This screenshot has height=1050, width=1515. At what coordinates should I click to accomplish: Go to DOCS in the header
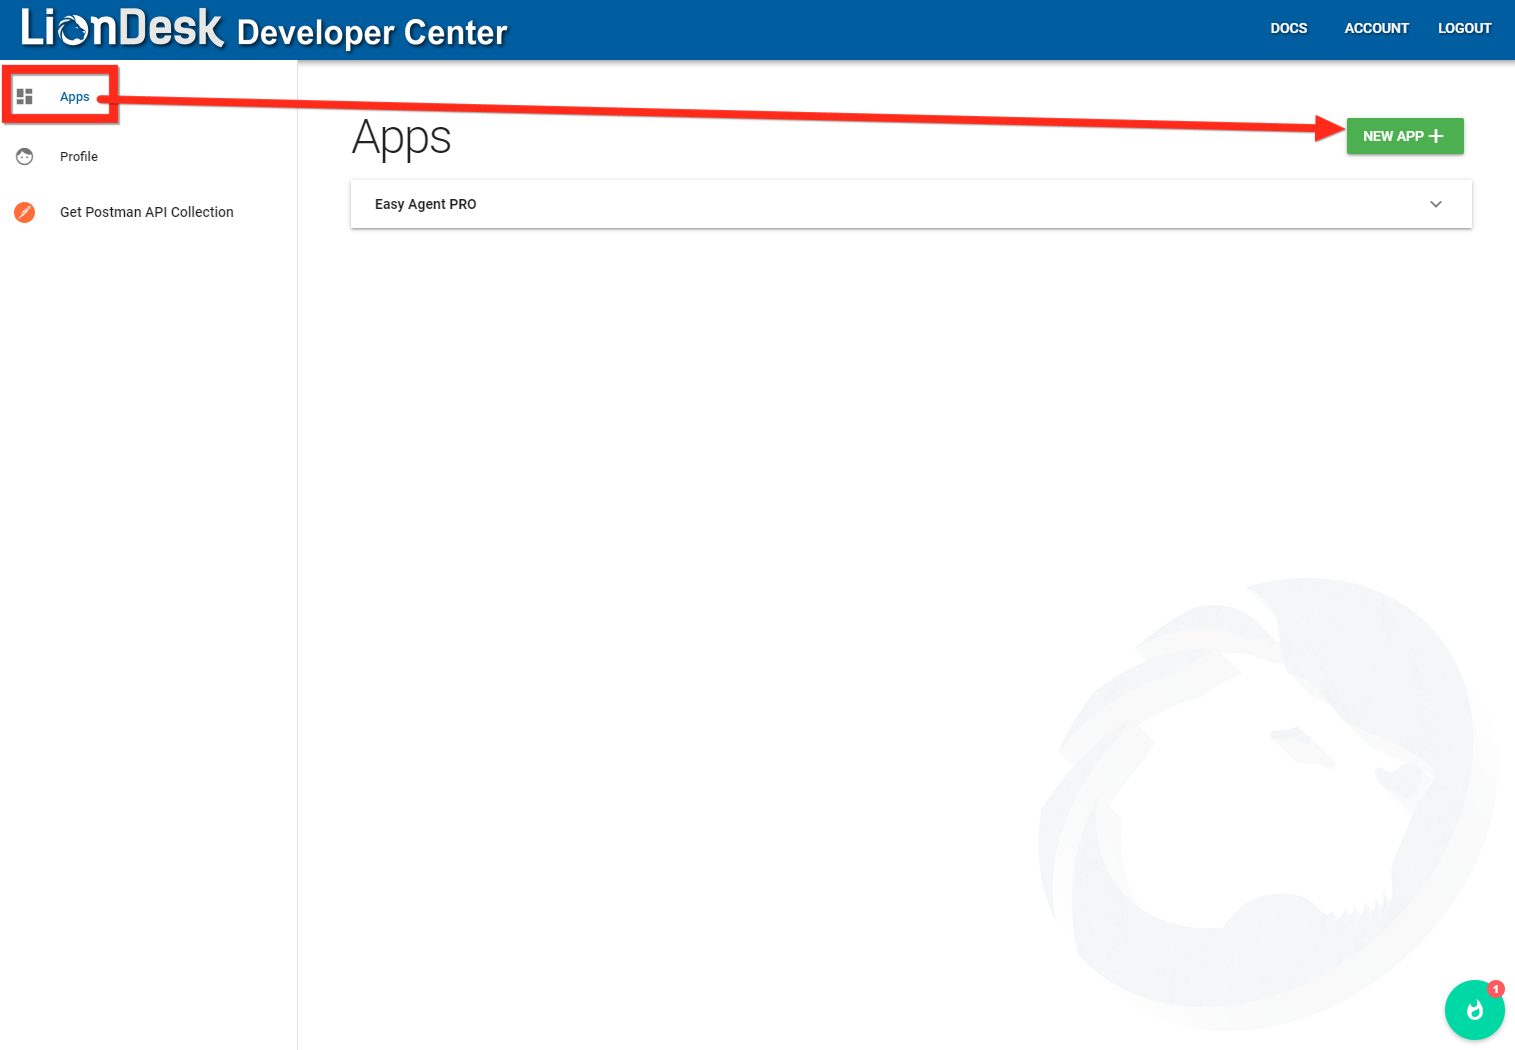(1289, 28)
